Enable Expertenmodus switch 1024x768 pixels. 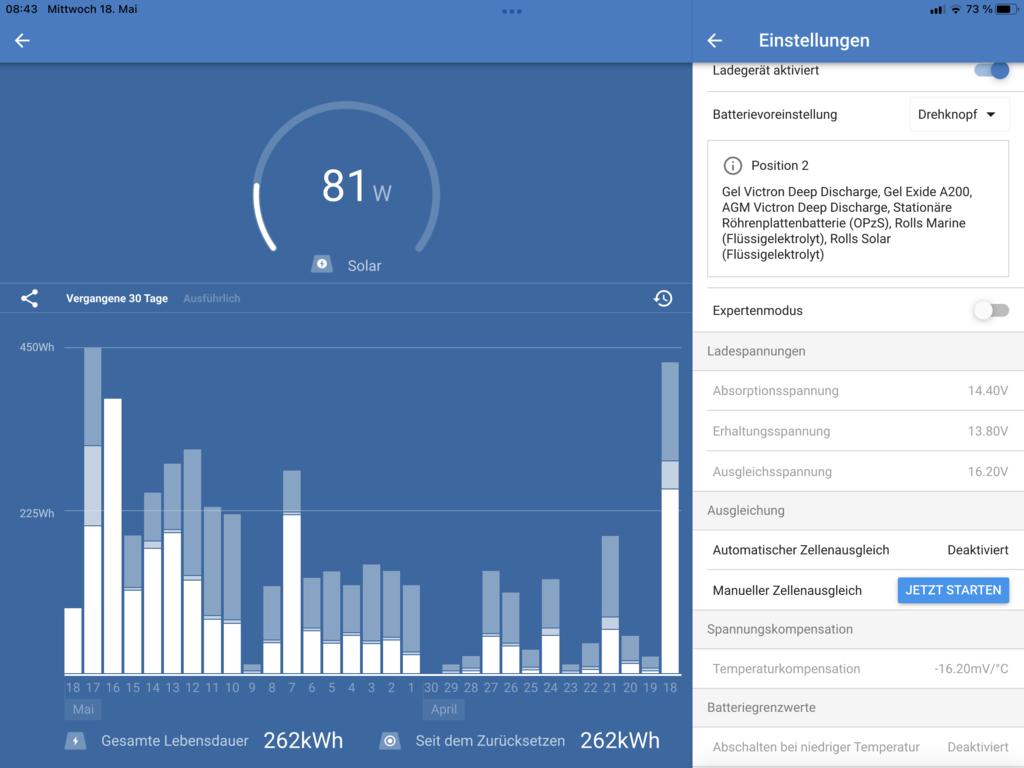tap(991, 310)
